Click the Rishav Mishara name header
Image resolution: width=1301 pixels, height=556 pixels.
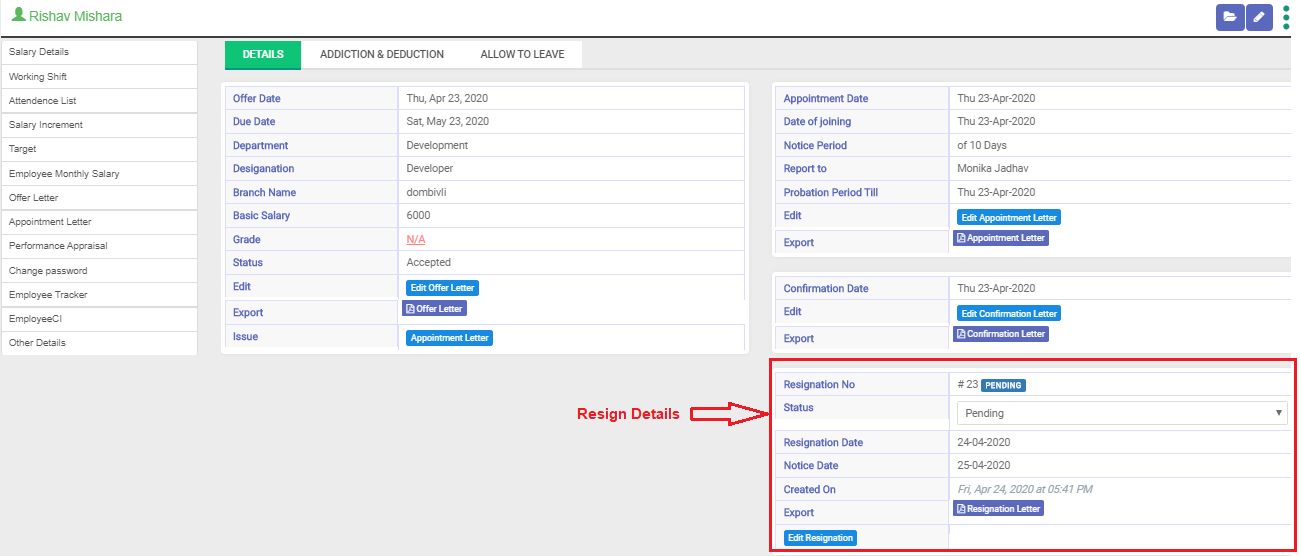pyautogui.click(x=76, y=17)
